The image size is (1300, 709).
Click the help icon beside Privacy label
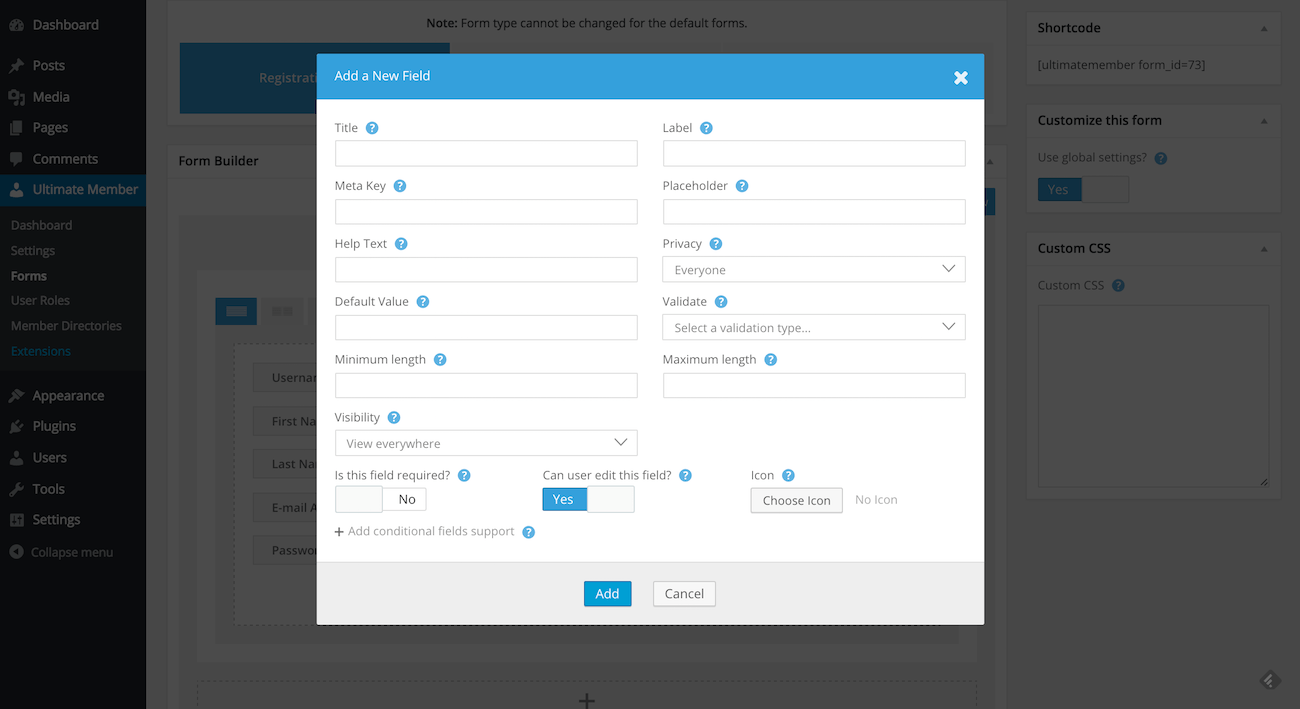click(716, 244)
